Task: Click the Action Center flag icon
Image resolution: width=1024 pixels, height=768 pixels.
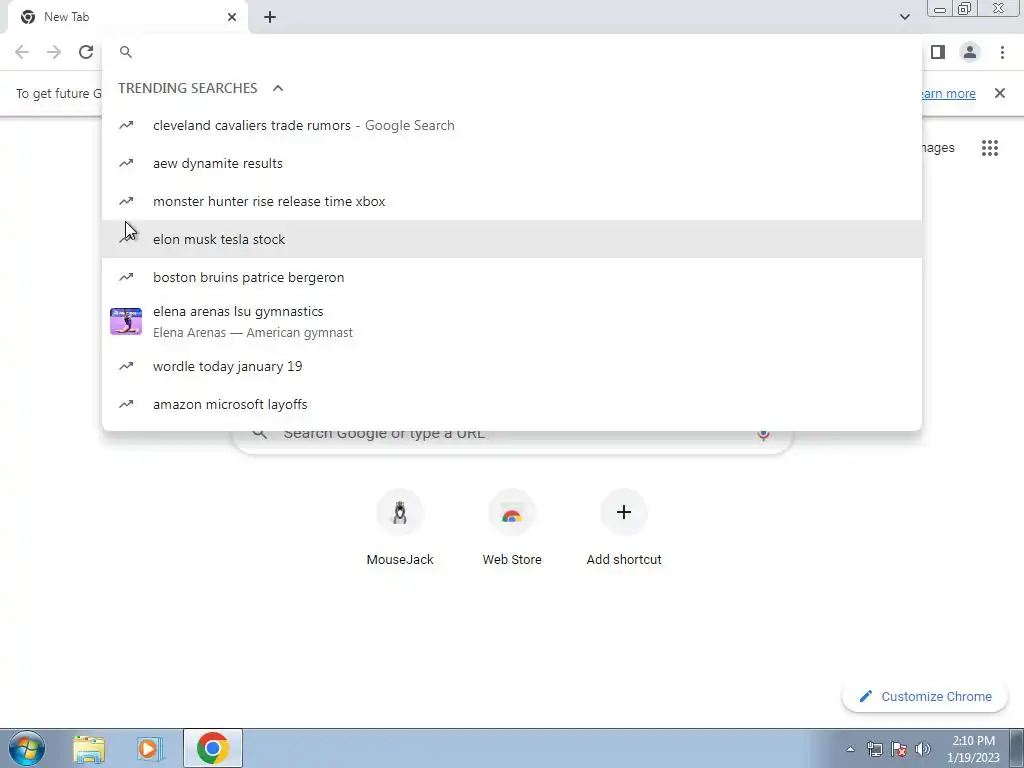Action: pyautogui.click(x=899, y=749)
